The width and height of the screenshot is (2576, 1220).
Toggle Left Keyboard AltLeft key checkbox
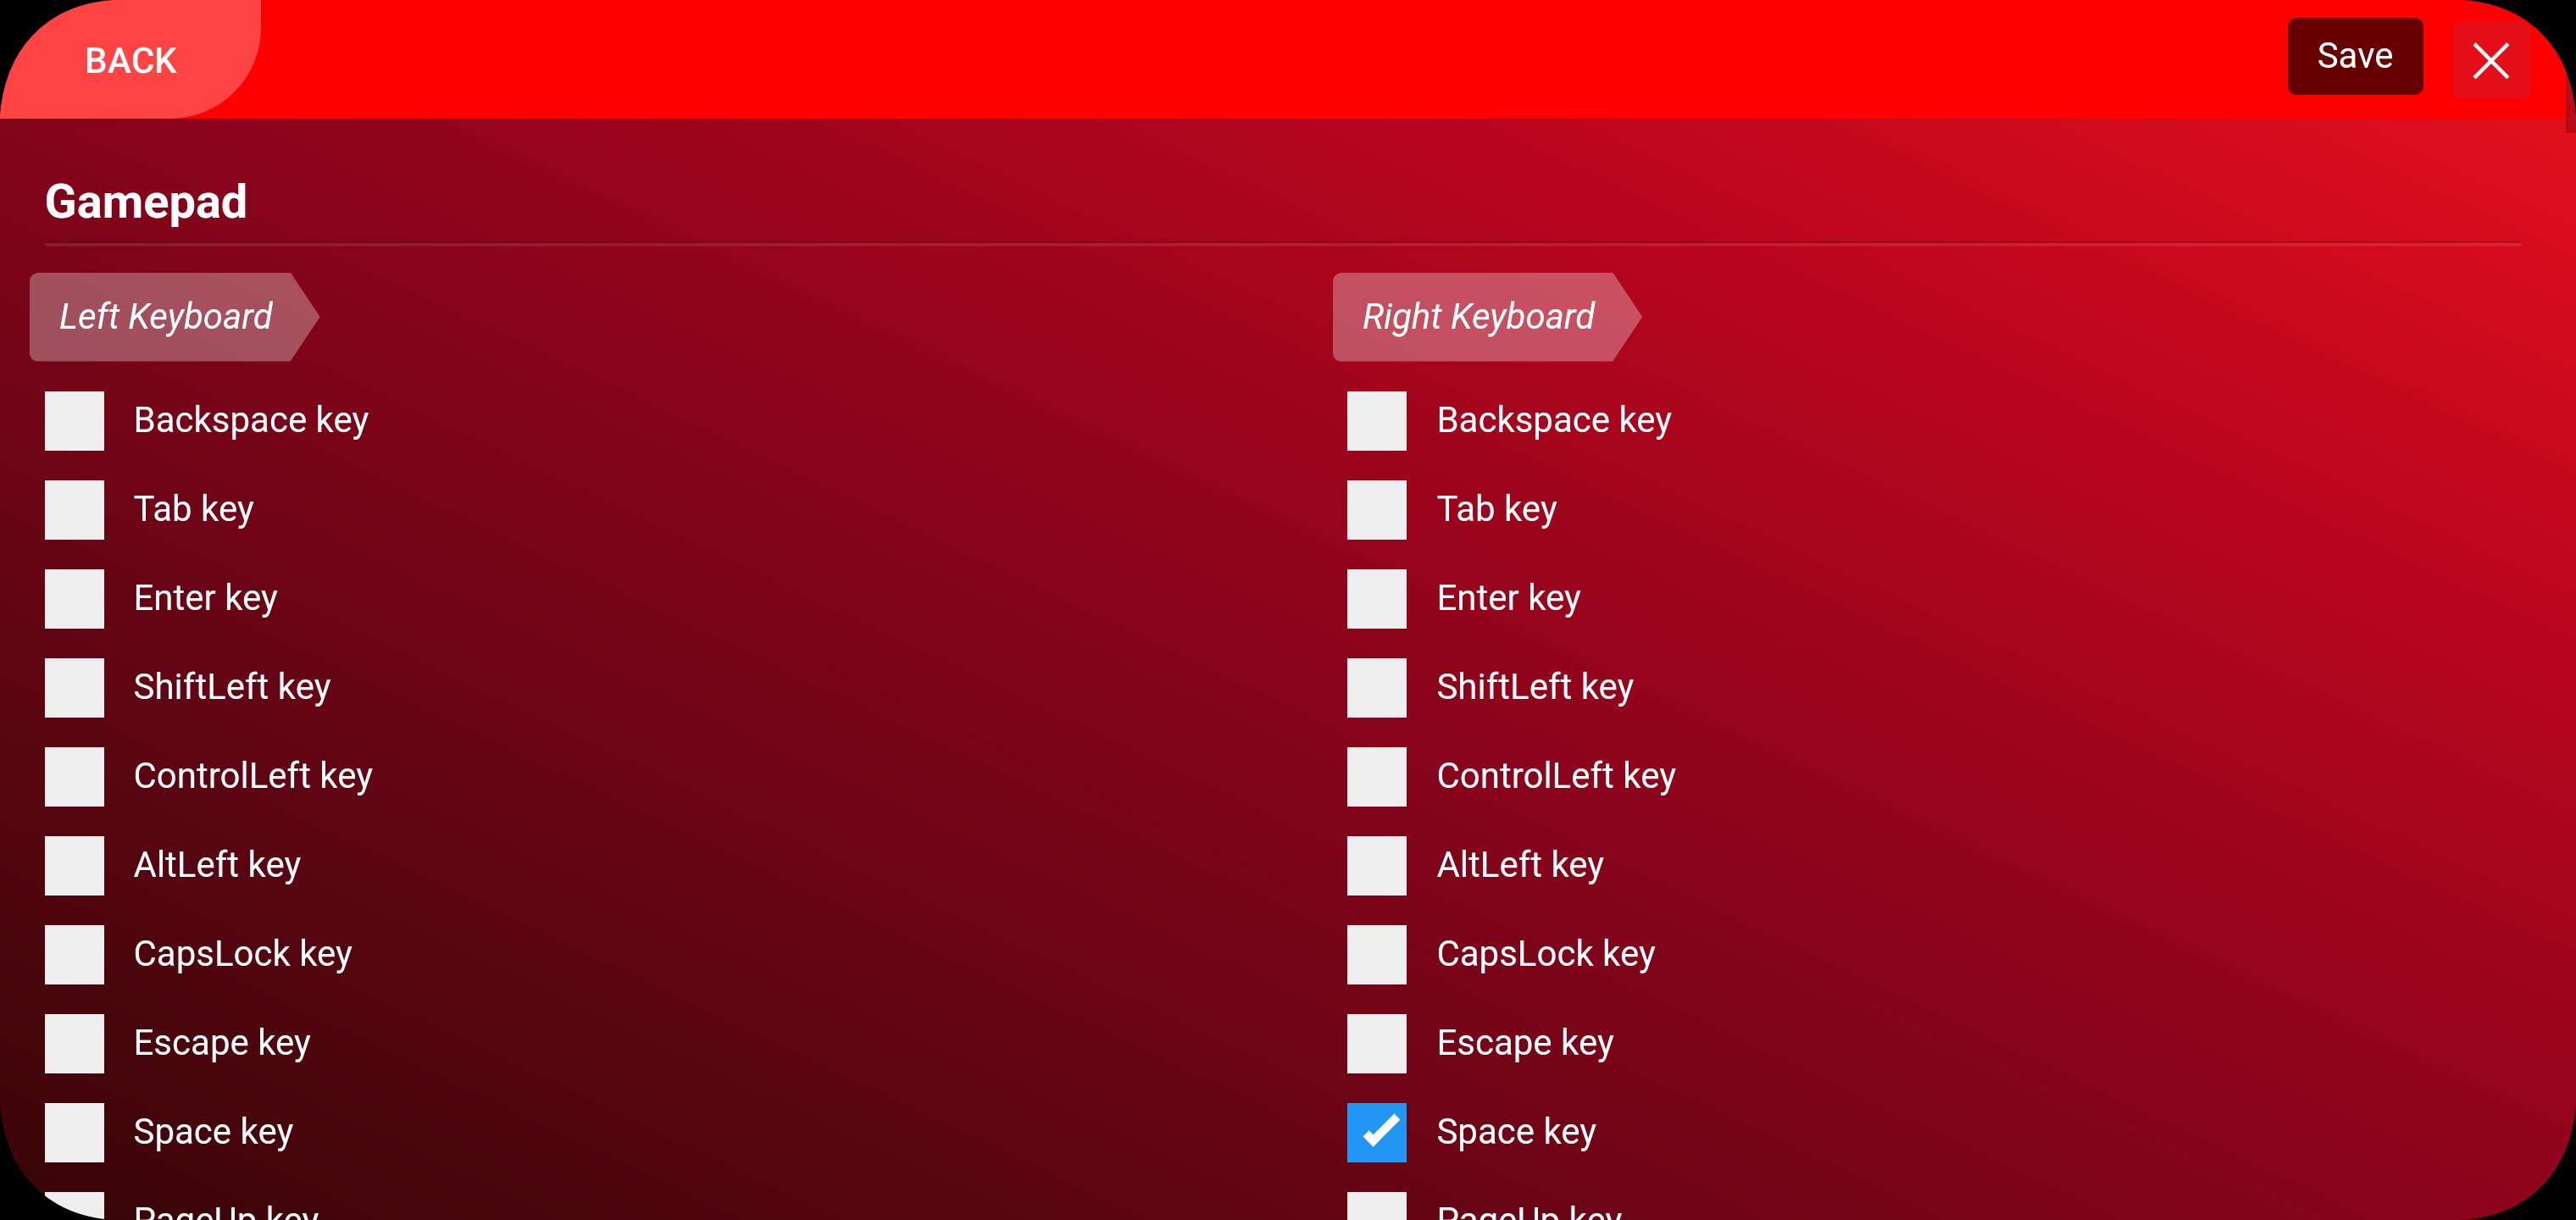(74, 865)
